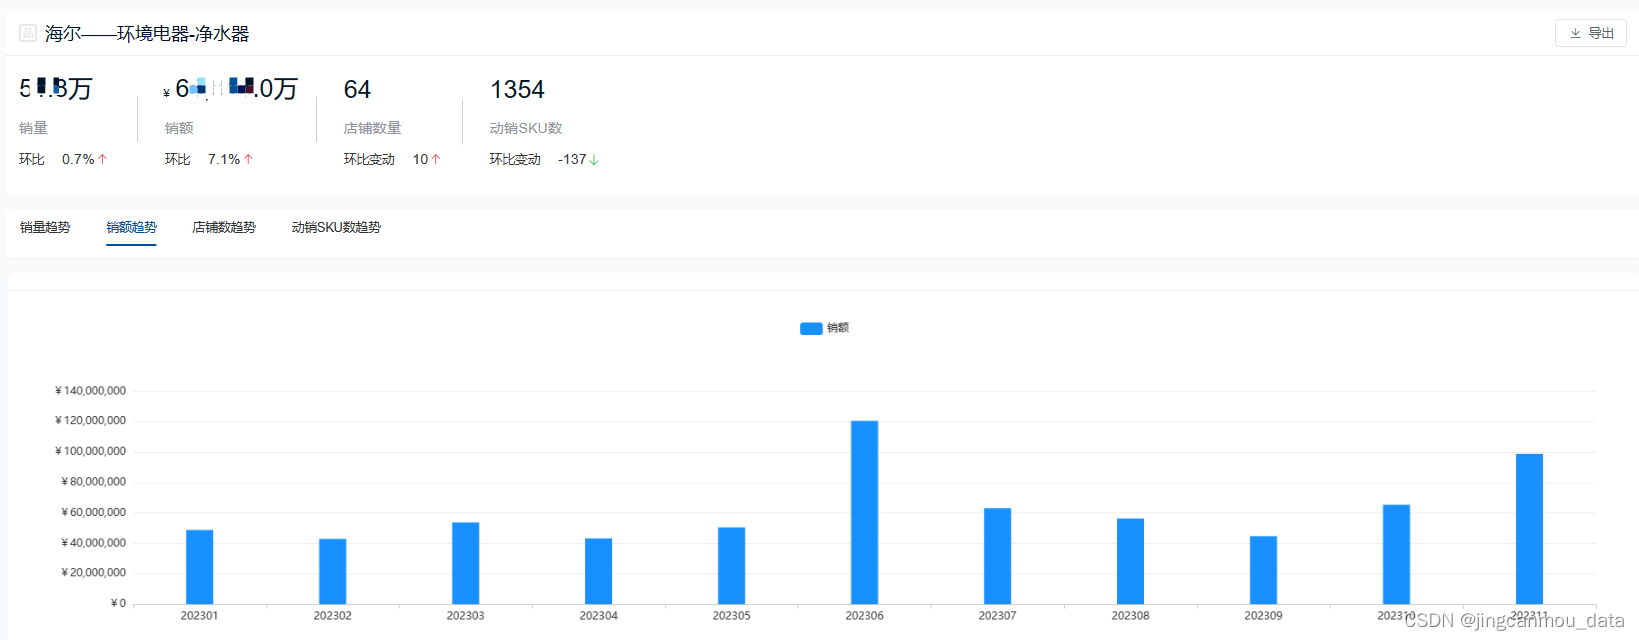Viewport: 1639px width, 640px height.
Task: Click the 店铺数量 label
Action: pyautogui.click(x=372, y=128)
